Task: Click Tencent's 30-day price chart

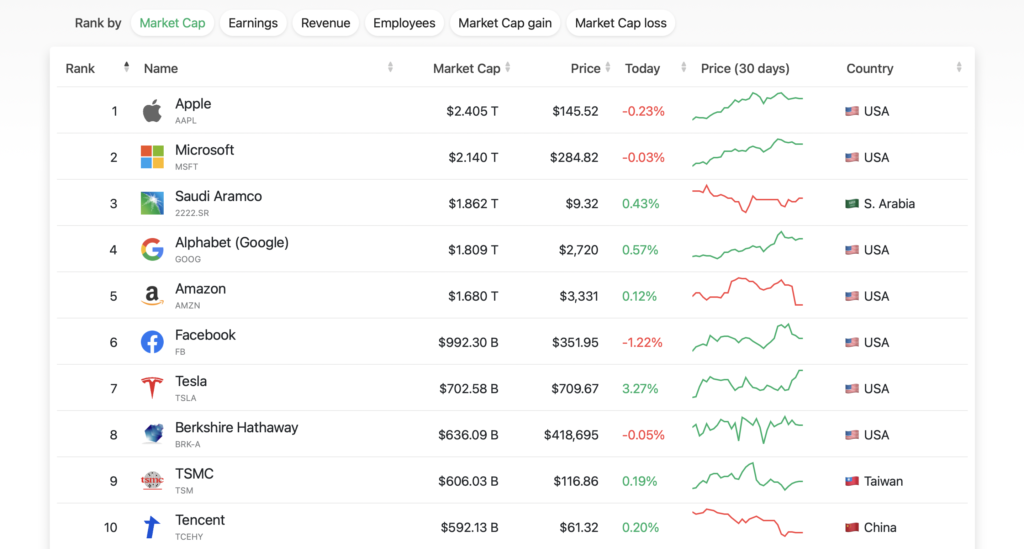Action: [x=748, y=522]
